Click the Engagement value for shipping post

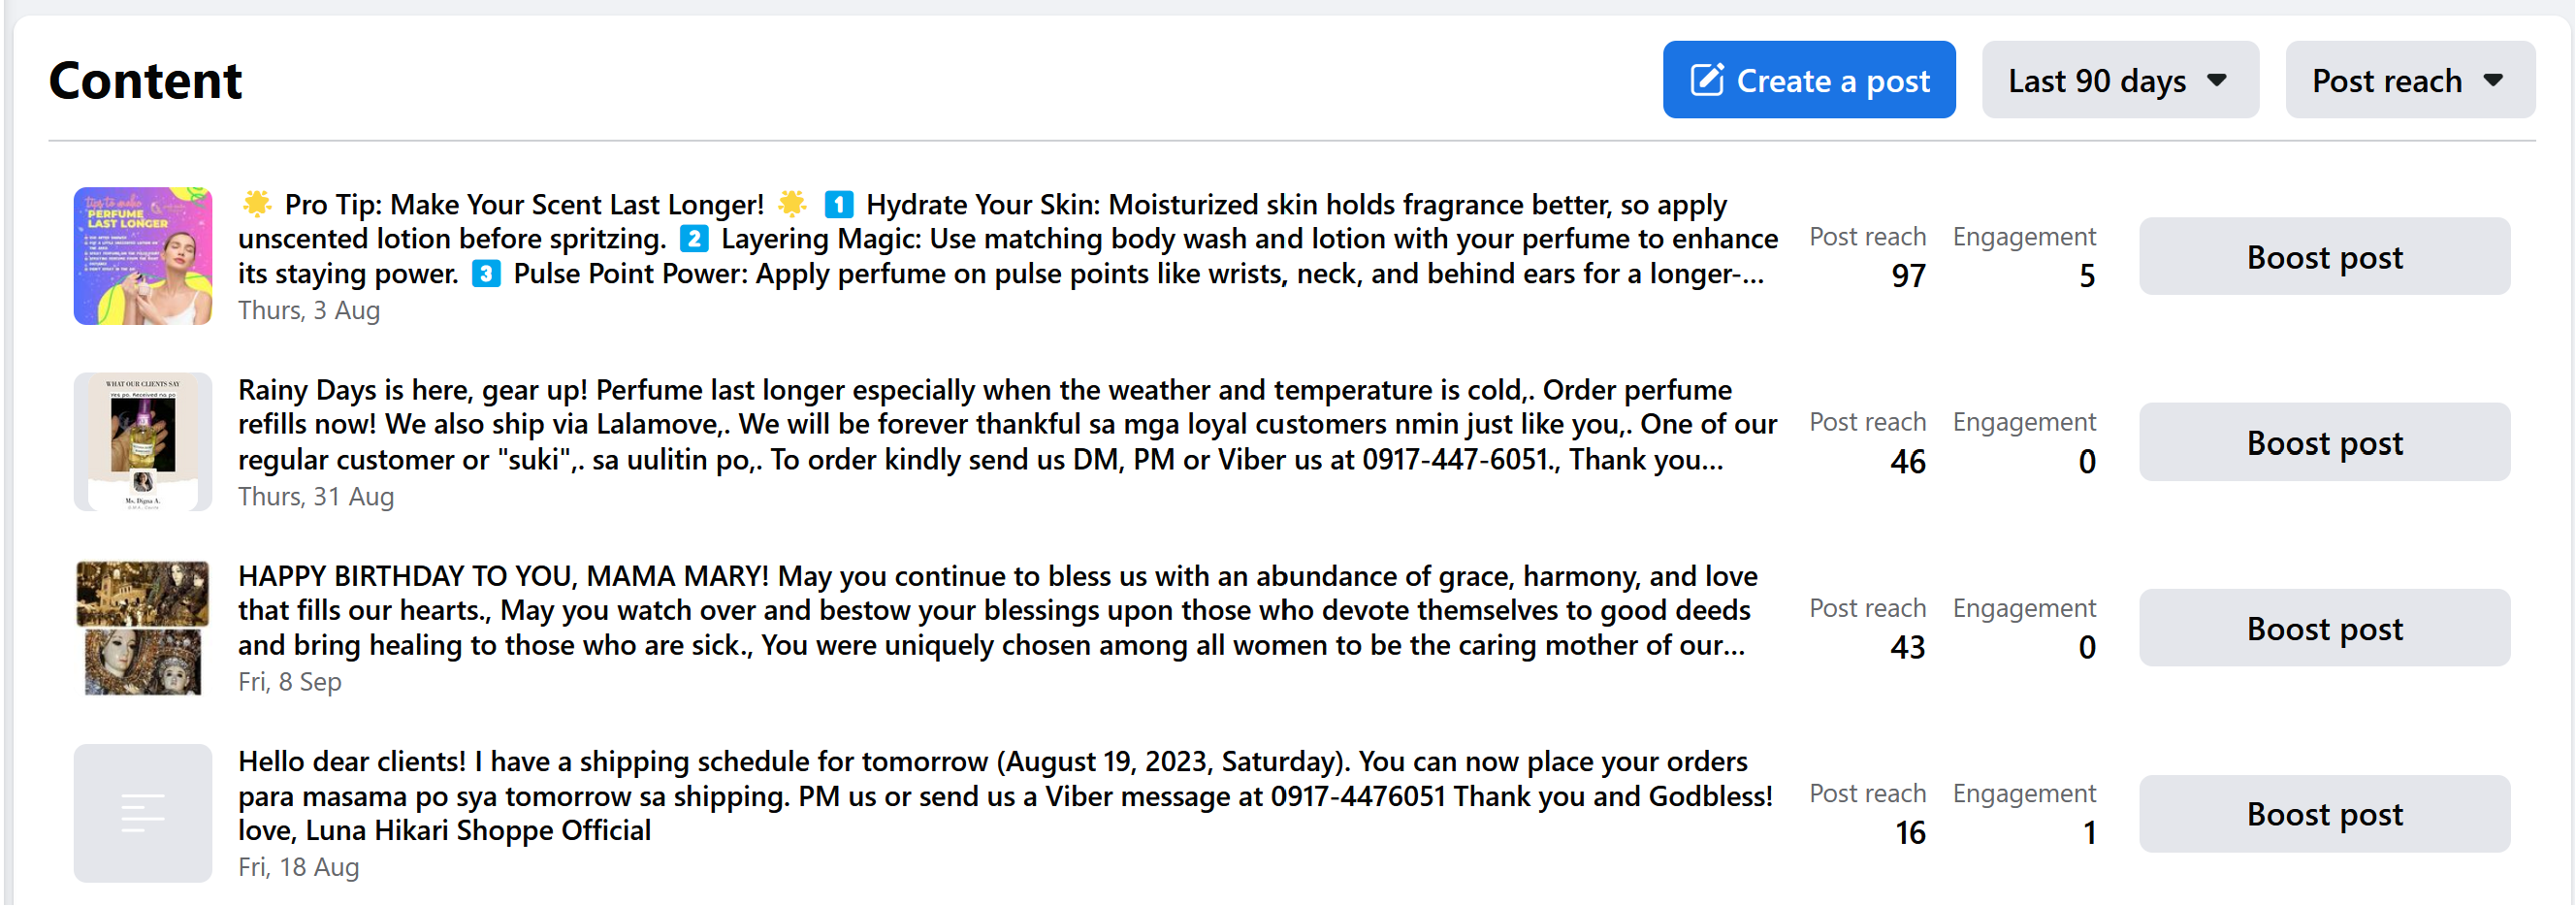tap(2088, 833)
